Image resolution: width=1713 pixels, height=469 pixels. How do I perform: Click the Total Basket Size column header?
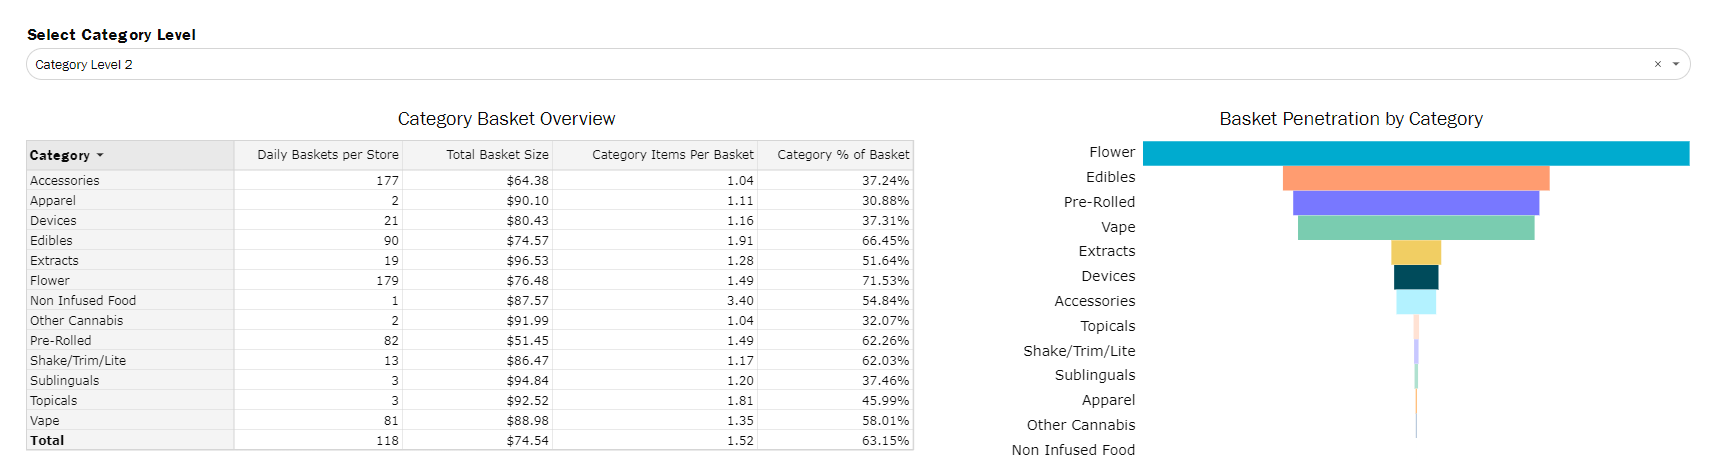(497, 155)
